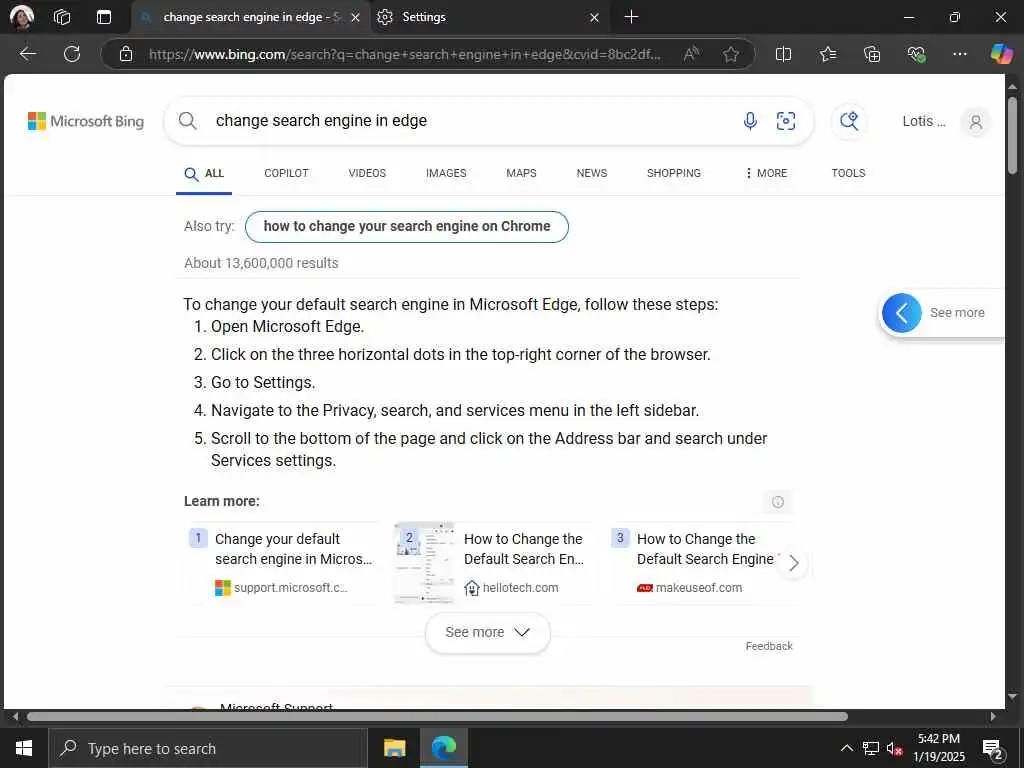This screenshot has height=768, width=1024.
Task: Click the answer info icon by Learn more
Action: pos(777,502)
